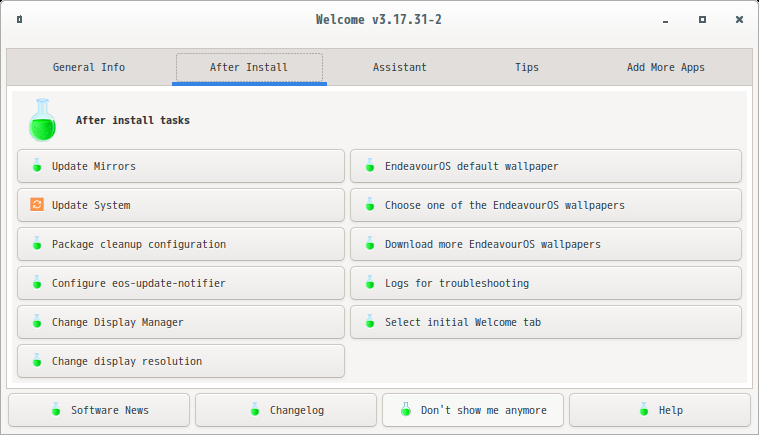Open Package cleanup configuration

(181, 244)
